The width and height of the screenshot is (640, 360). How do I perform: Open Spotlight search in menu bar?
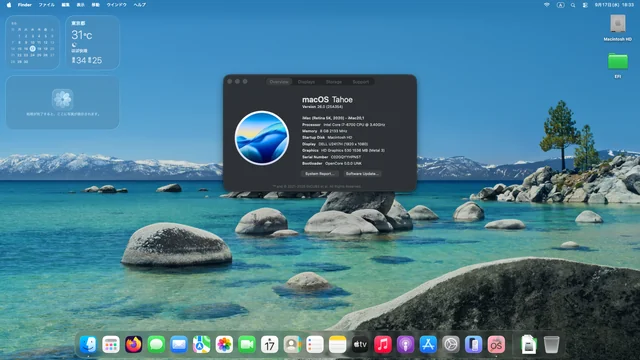tap(573, 5)
